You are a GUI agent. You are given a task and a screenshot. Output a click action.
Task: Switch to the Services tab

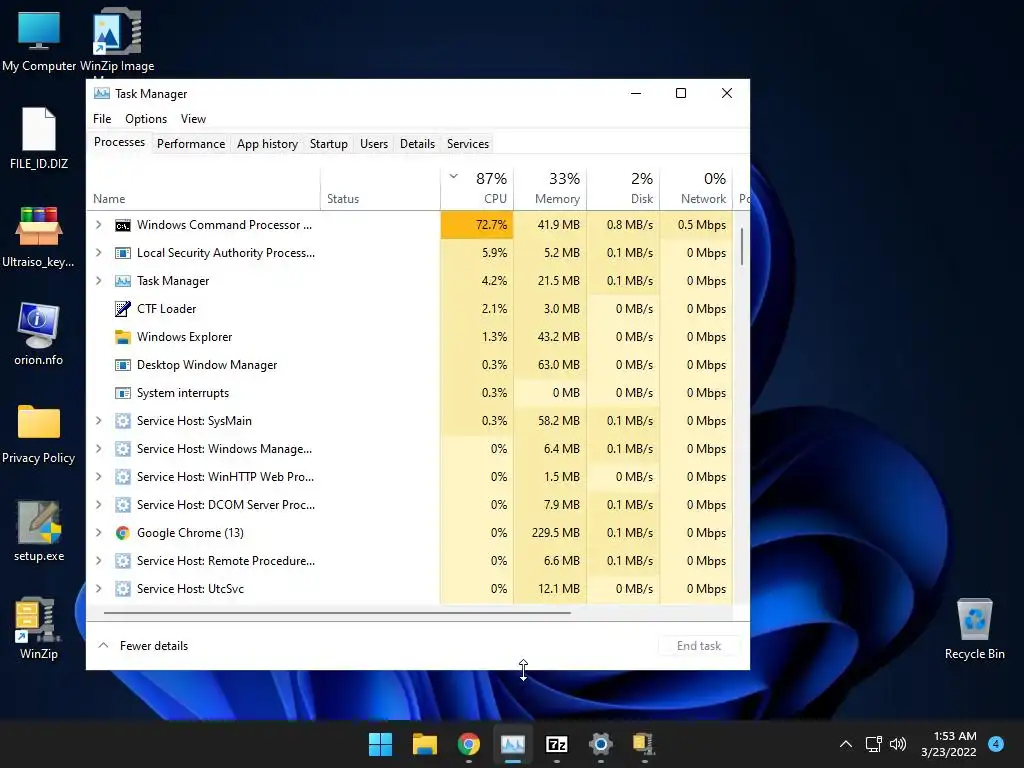tap(468, 144)
